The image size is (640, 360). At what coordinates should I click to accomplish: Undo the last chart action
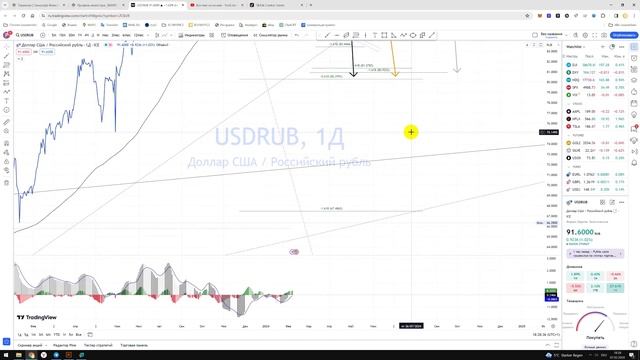tap(297, 36)
